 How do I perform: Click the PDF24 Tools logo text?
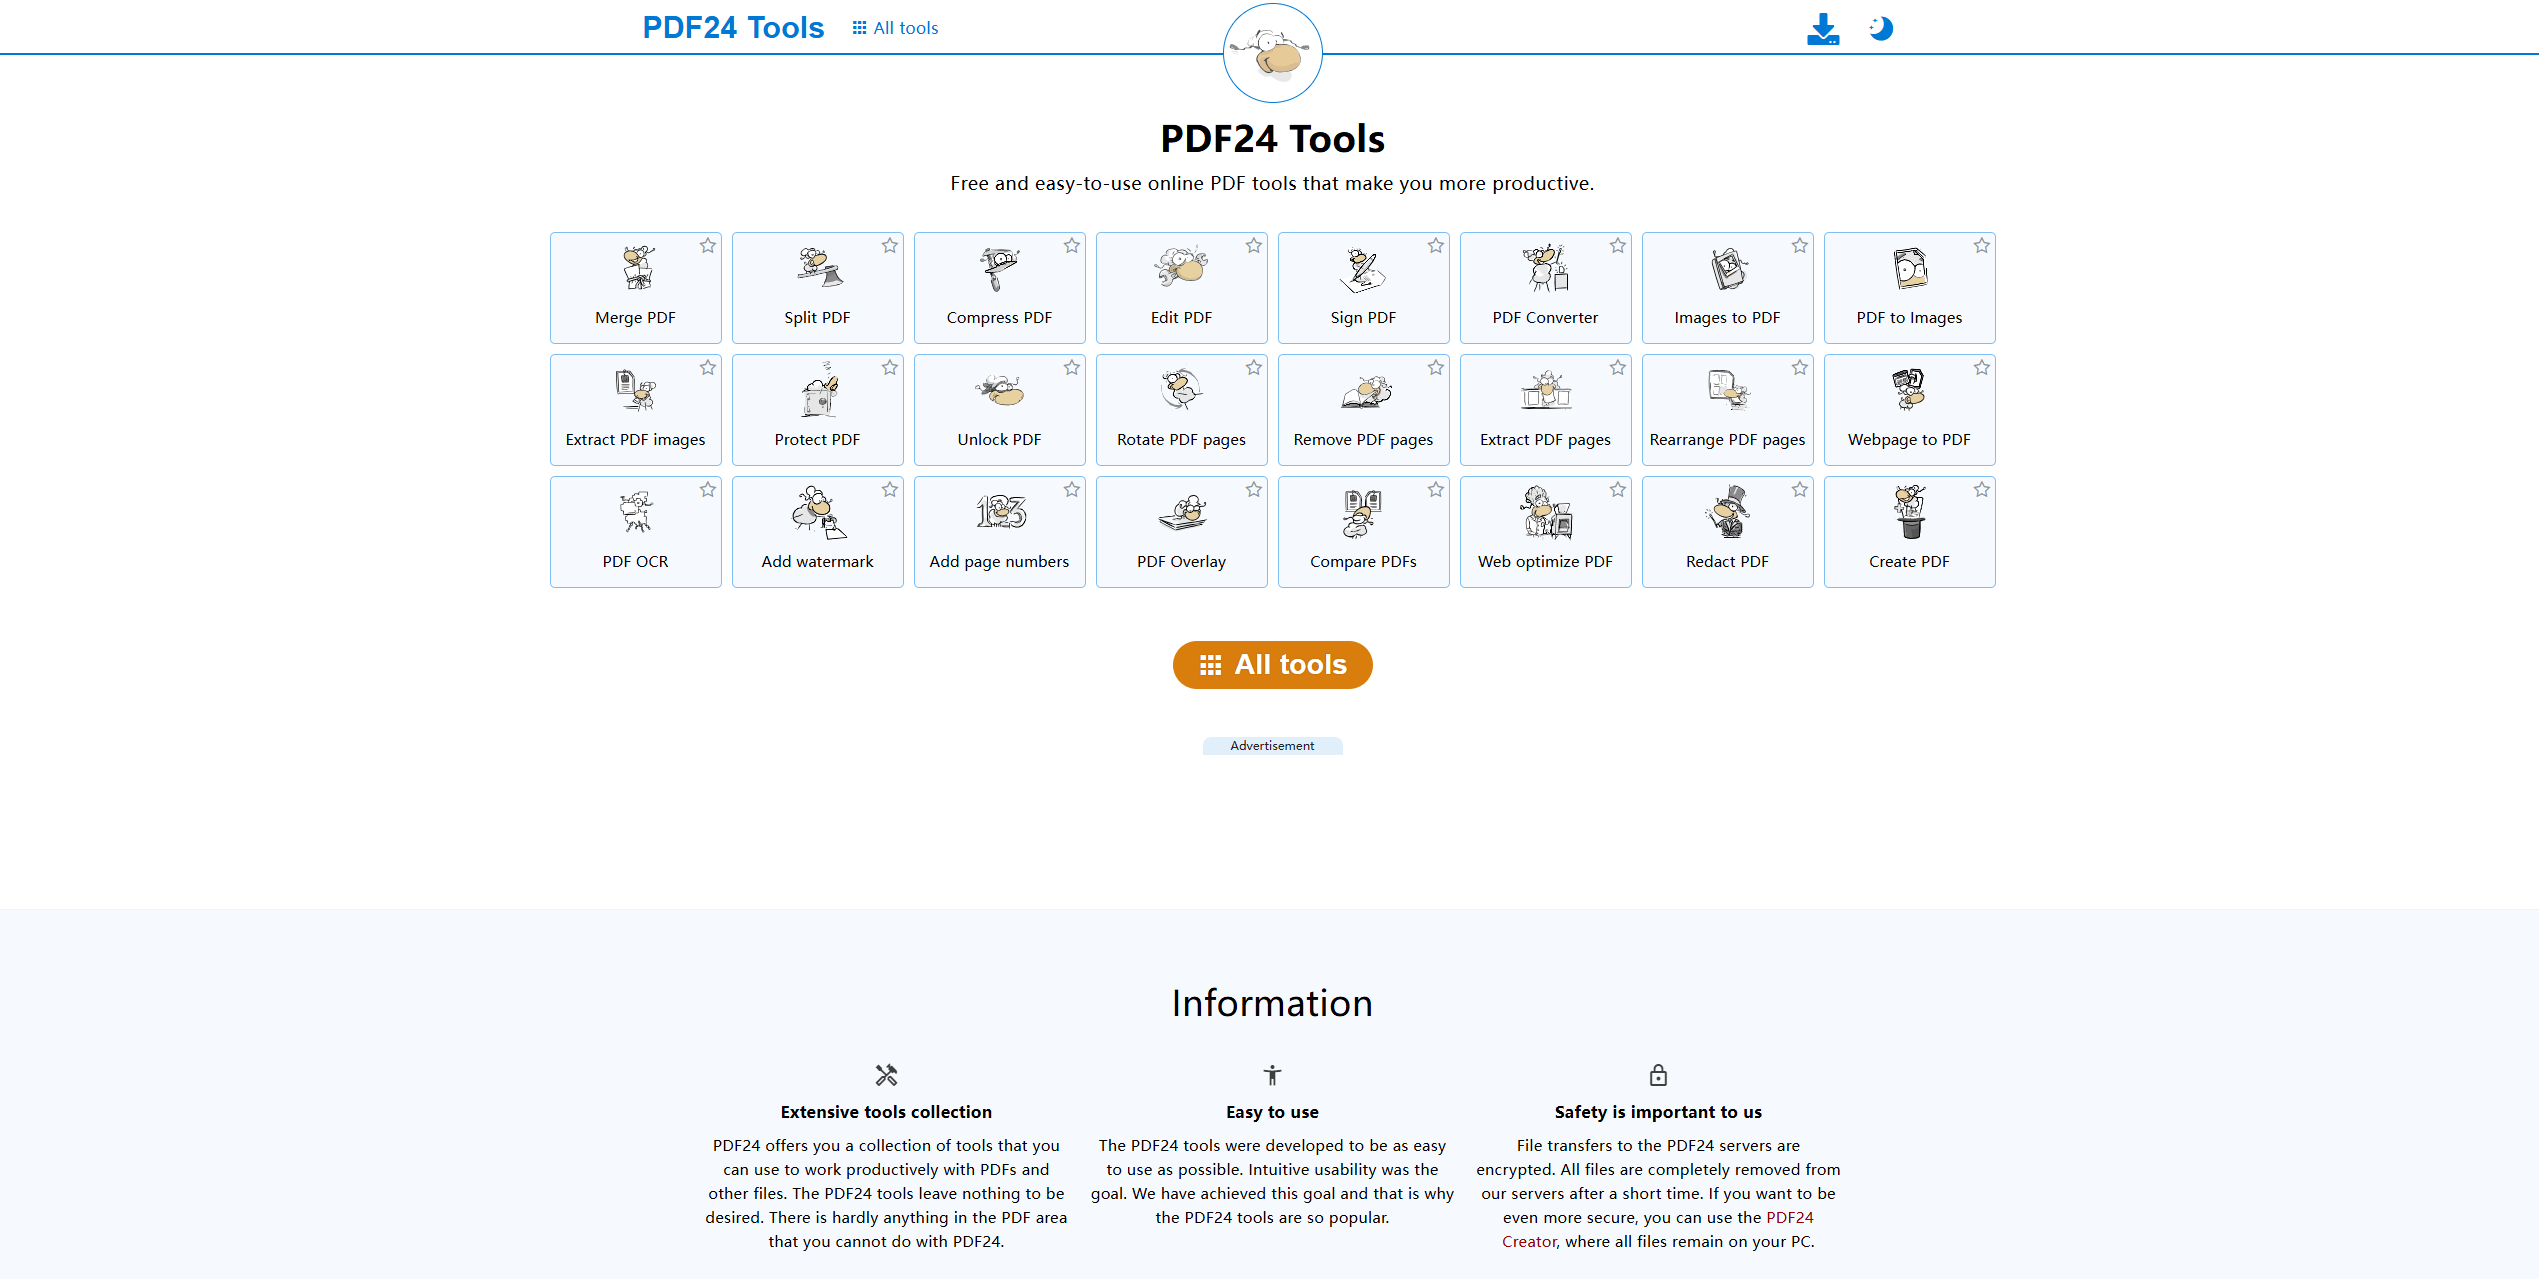(x=733, y=27)
